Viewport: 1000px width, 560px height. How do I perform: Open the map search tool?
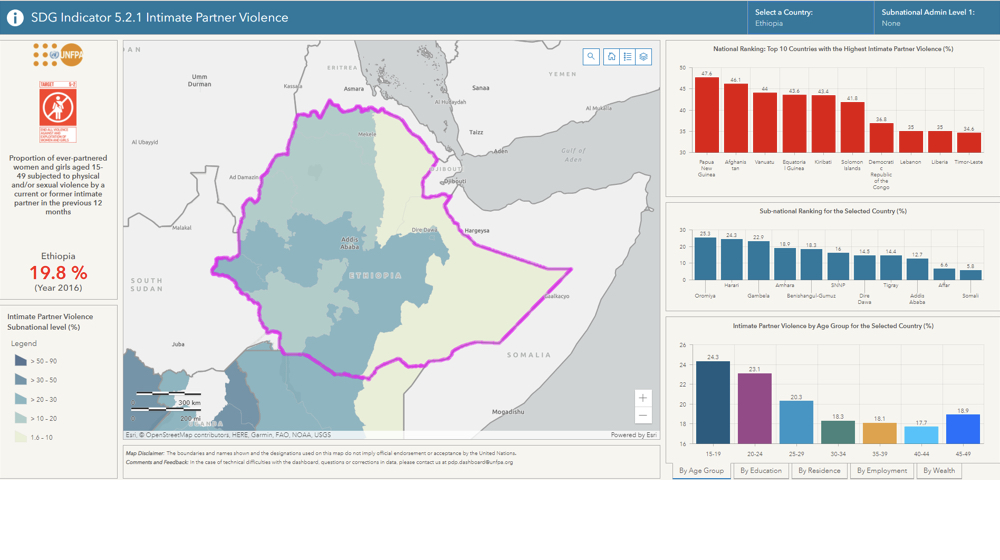click(x=591, y=57)
